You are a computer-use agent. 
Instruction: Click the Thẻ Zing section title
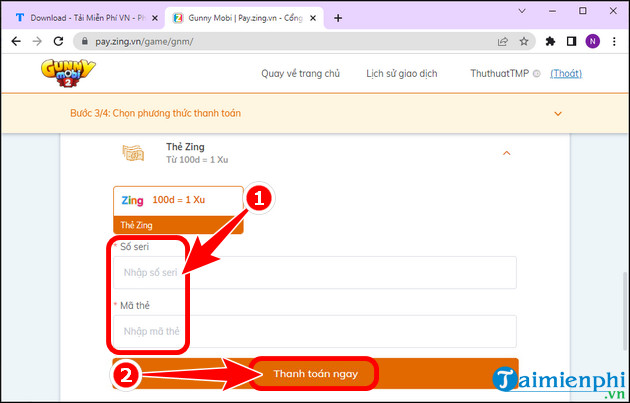(x=185, y=147)
